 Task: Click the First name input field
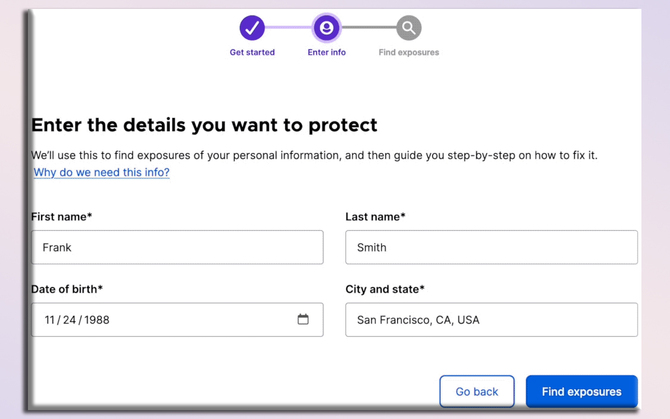[x=177, y=247]
